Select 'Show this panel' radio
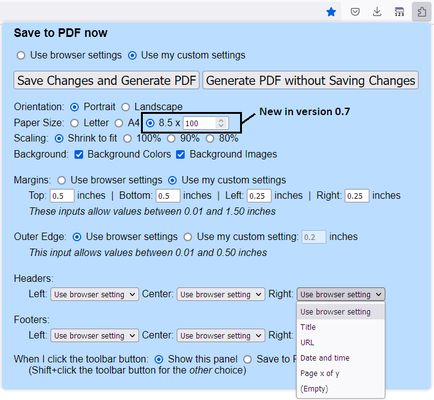The height and width of the screenshot is (400, 434). (159, 359)
